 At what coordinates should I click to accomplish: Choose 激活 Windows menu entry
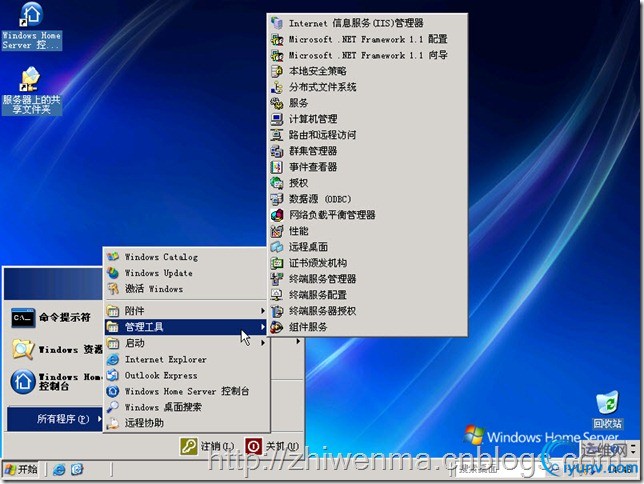click(186, 289)
